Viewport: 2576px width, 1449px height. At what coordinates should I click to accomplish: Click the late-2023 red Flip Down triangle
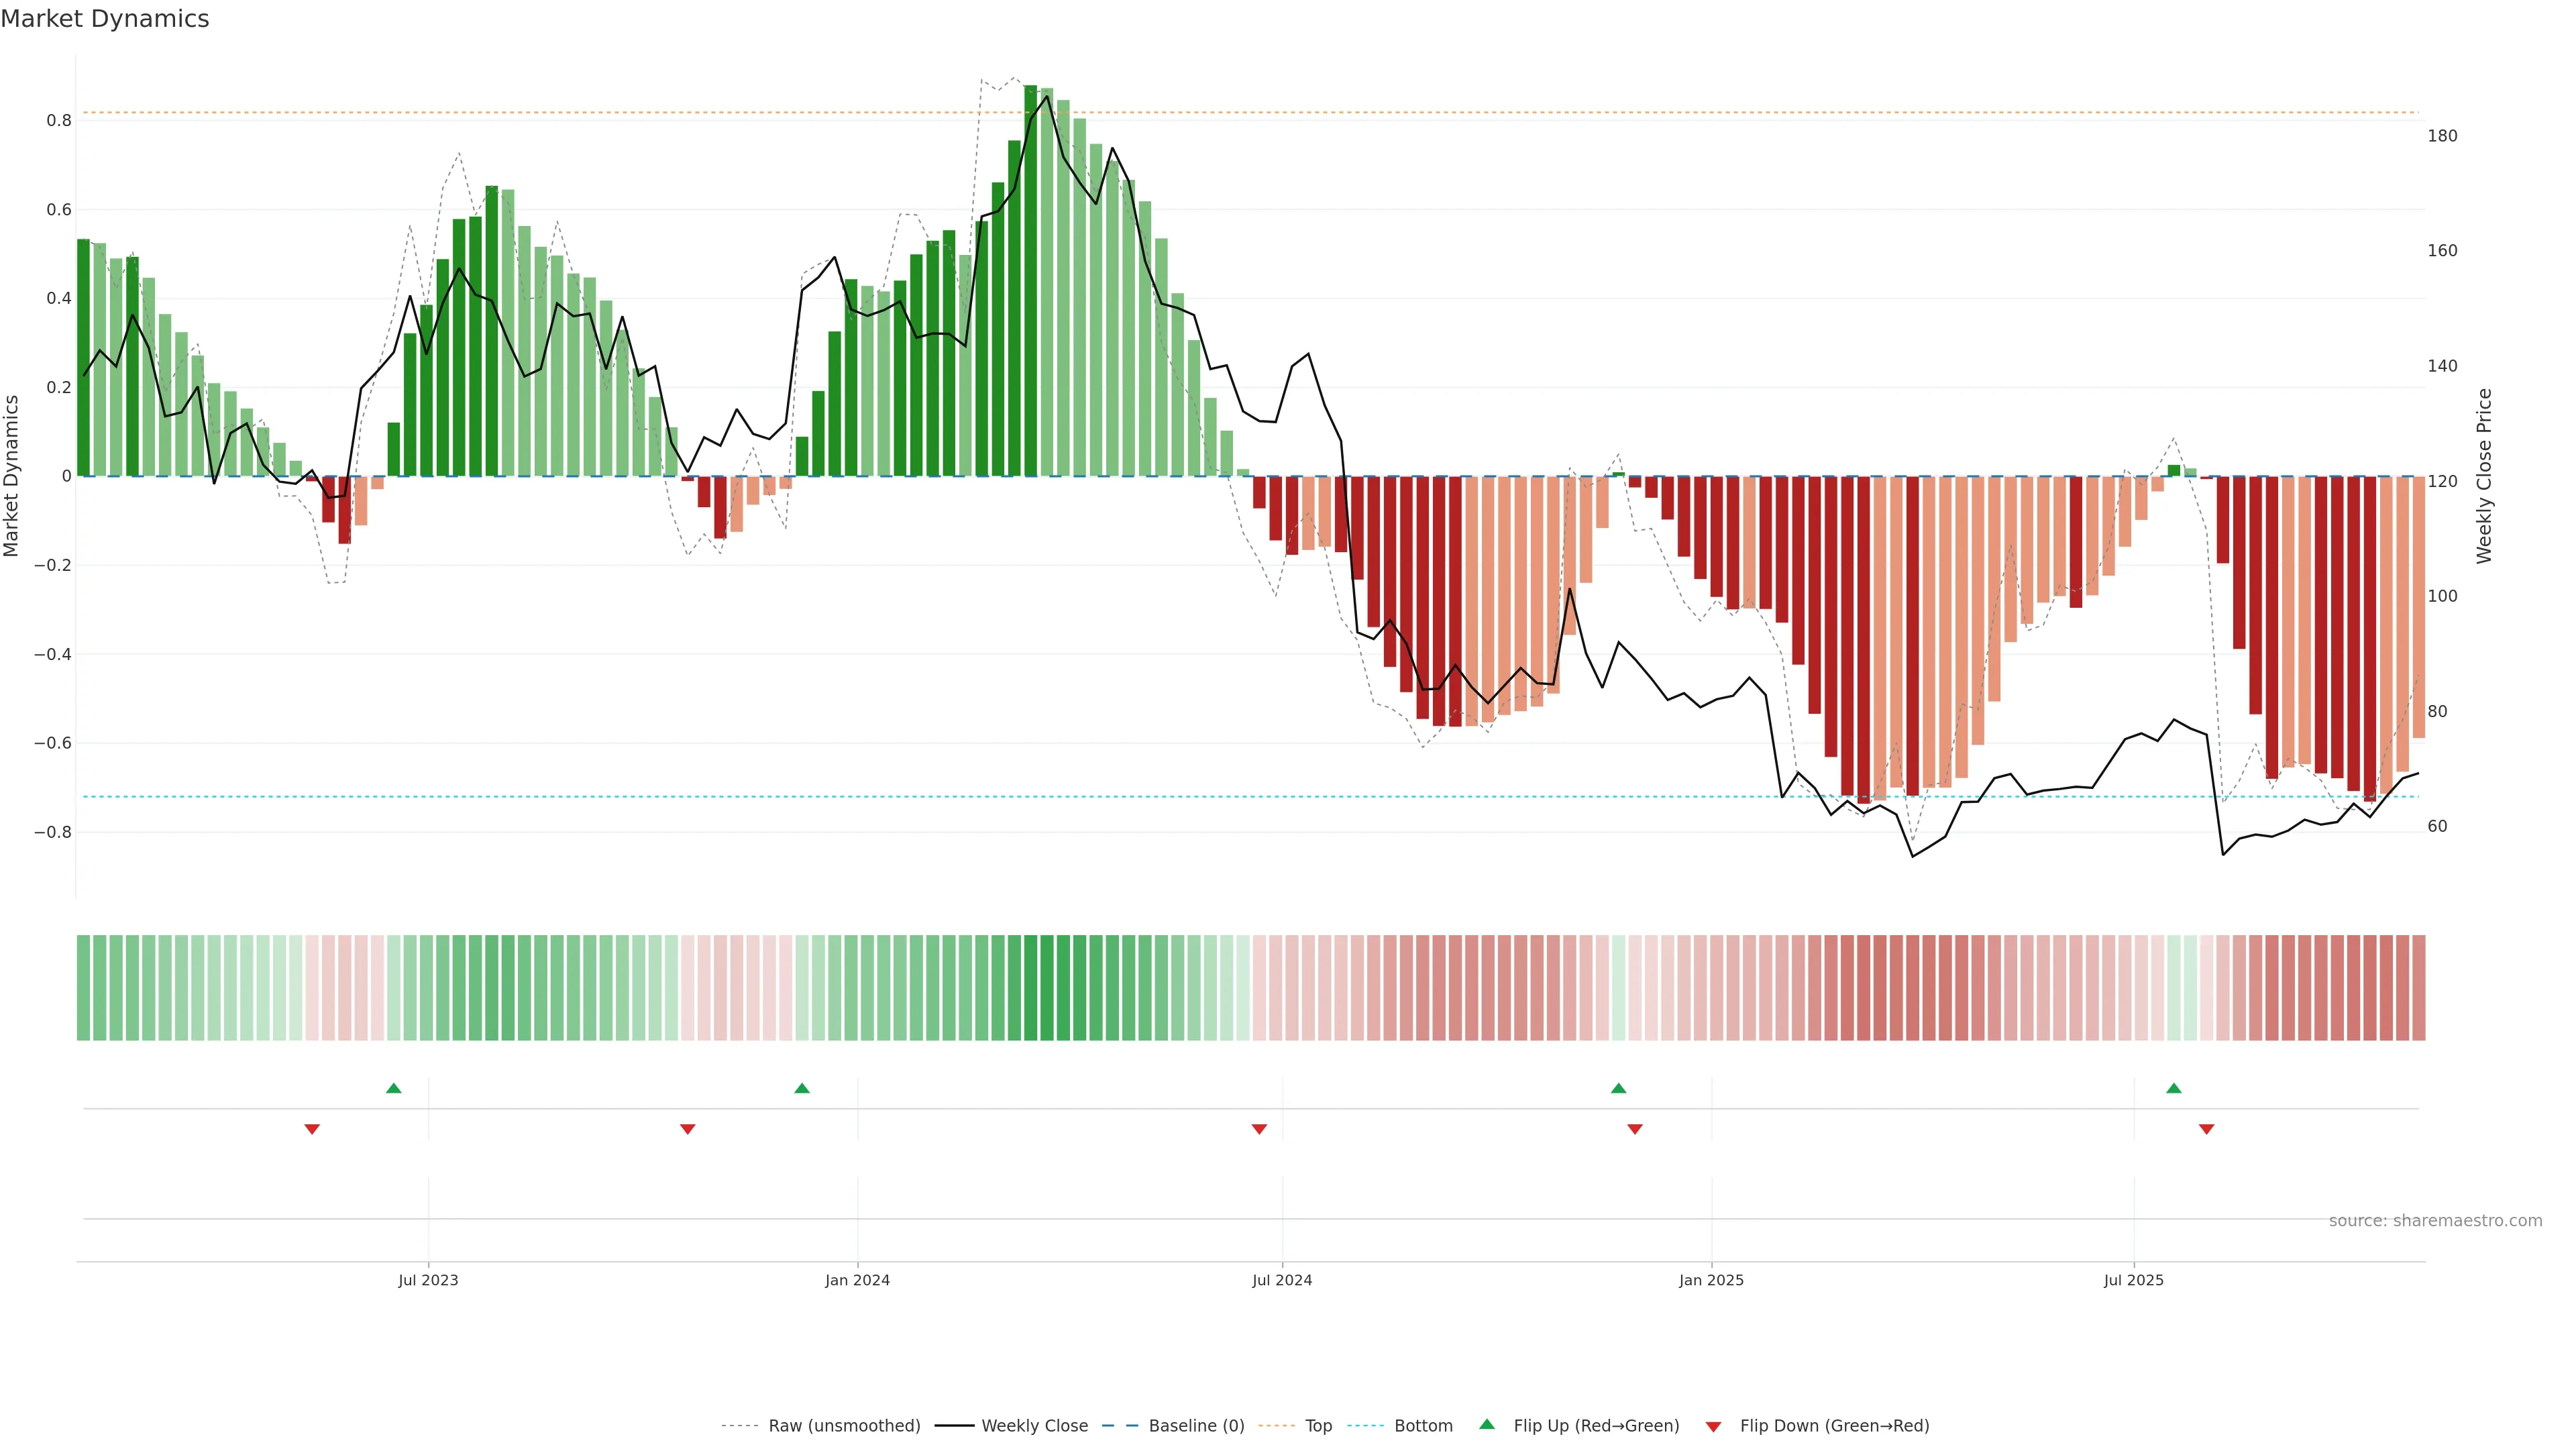[x=688, y=1129]
